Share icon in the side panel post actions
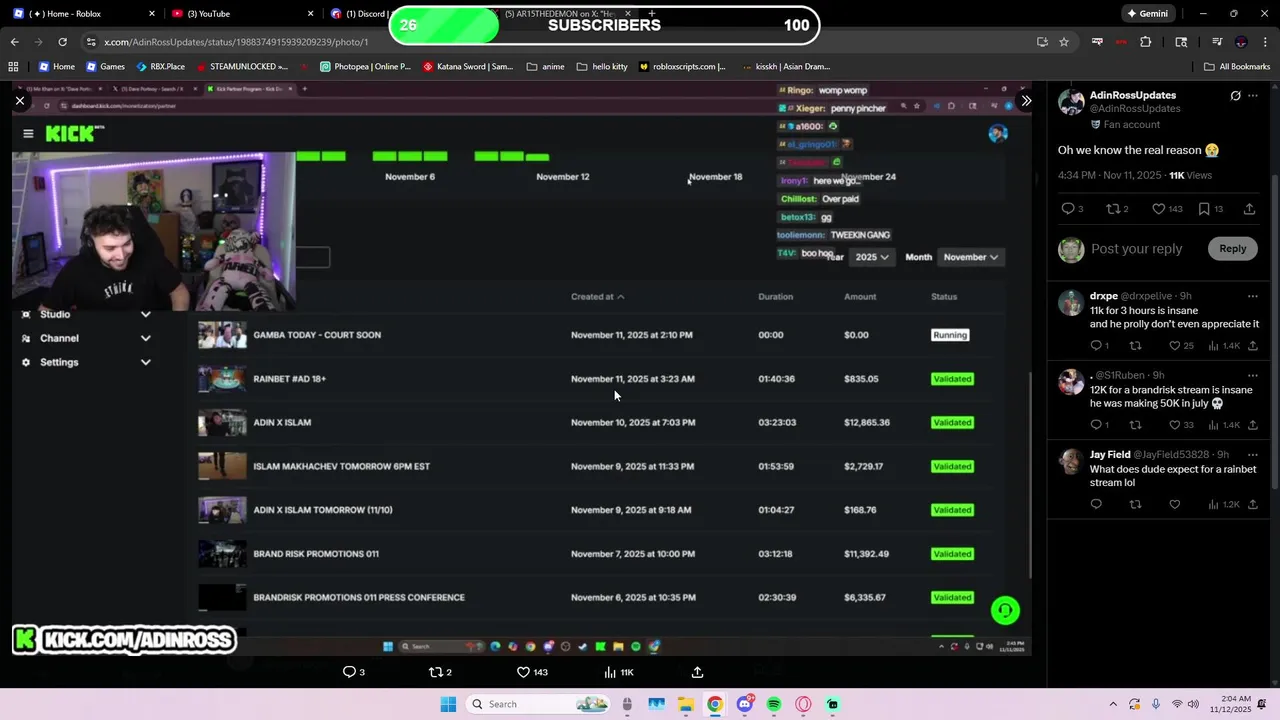The width and height of the screenshot is (1280, 720). pos(1249,209)
